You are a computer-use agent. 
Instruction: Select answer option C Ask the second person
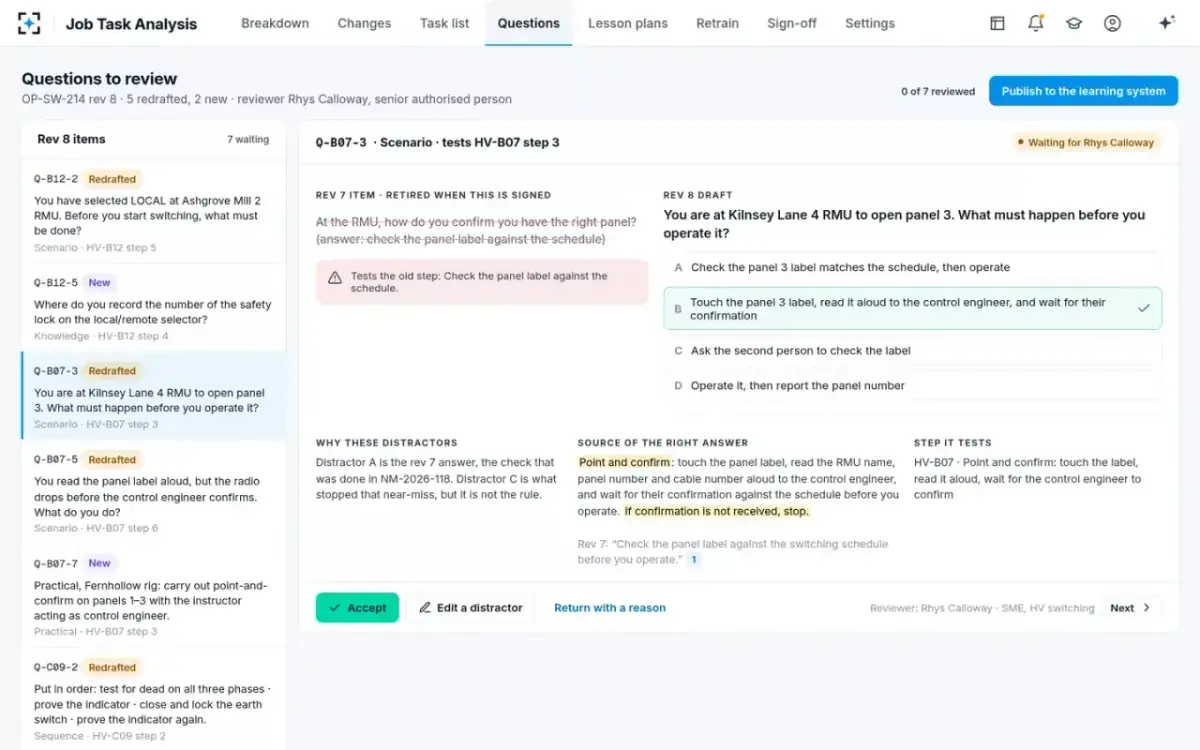click(x=913, y=351)
